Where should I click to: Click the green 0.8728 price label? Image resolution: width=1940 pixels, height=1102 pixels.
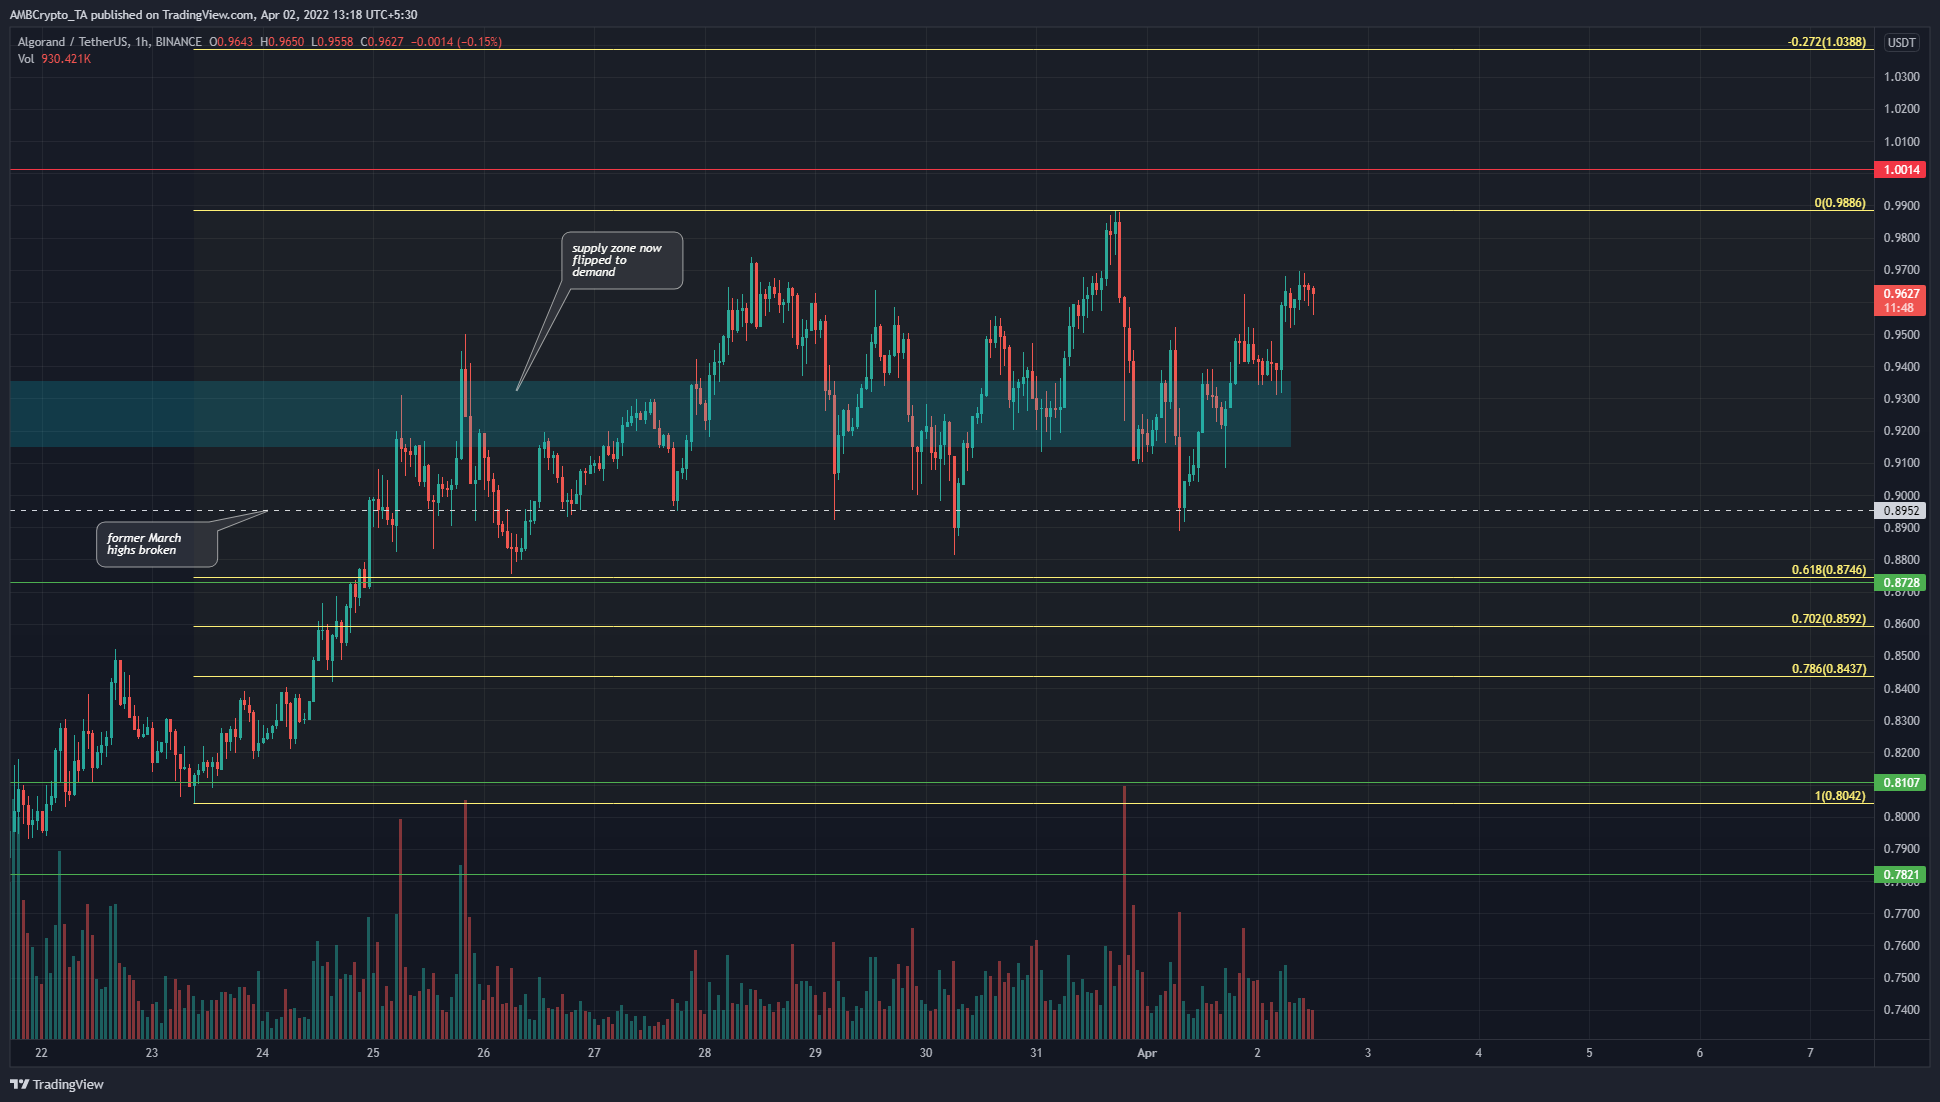point(1901,583)
